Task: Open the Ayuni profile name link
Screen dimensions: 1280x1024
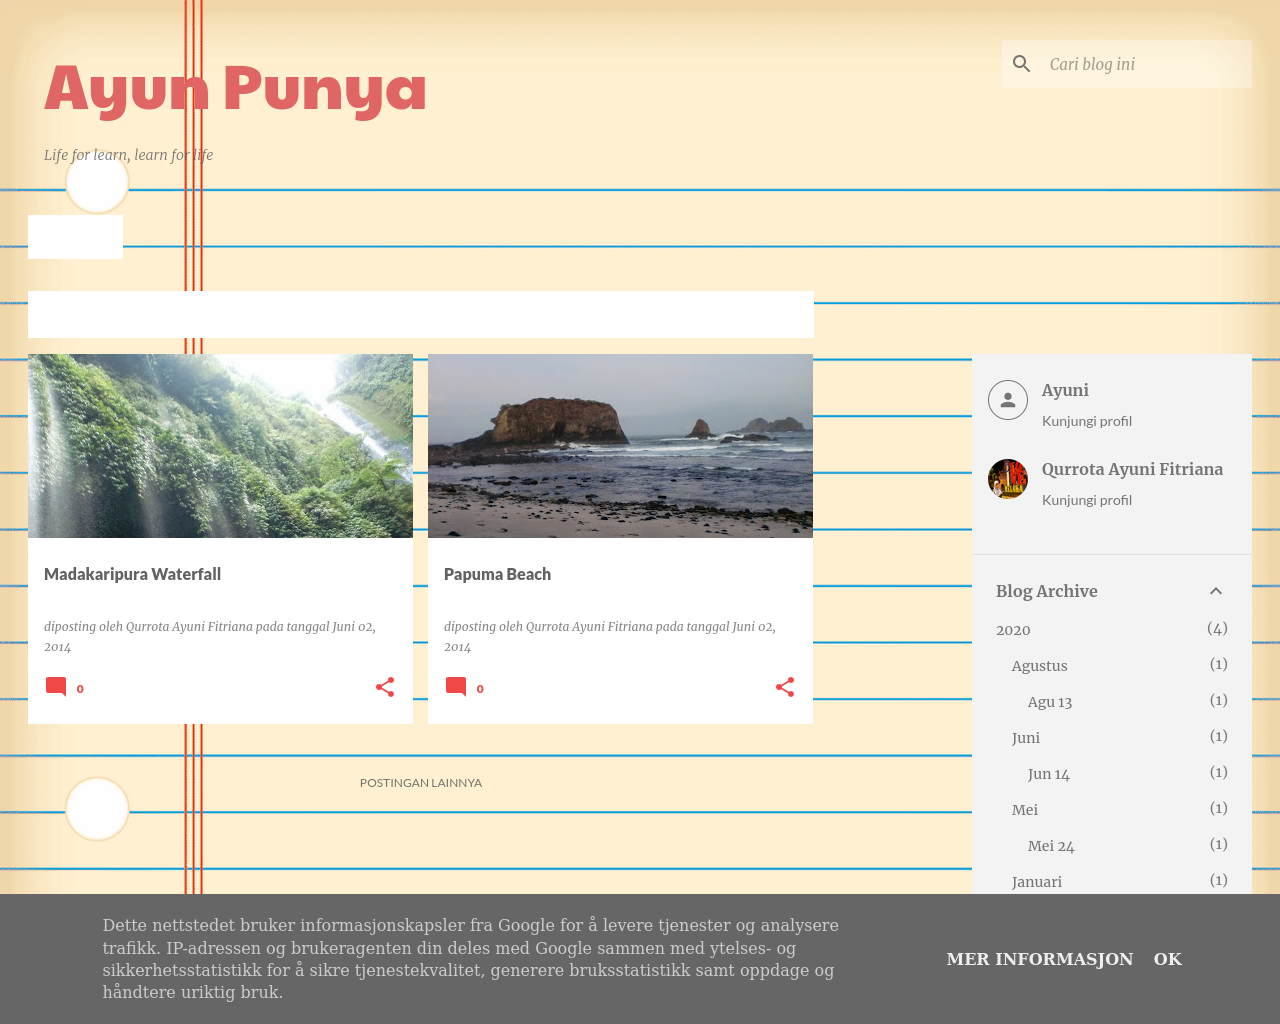Action: click(x=1065, y=390)
